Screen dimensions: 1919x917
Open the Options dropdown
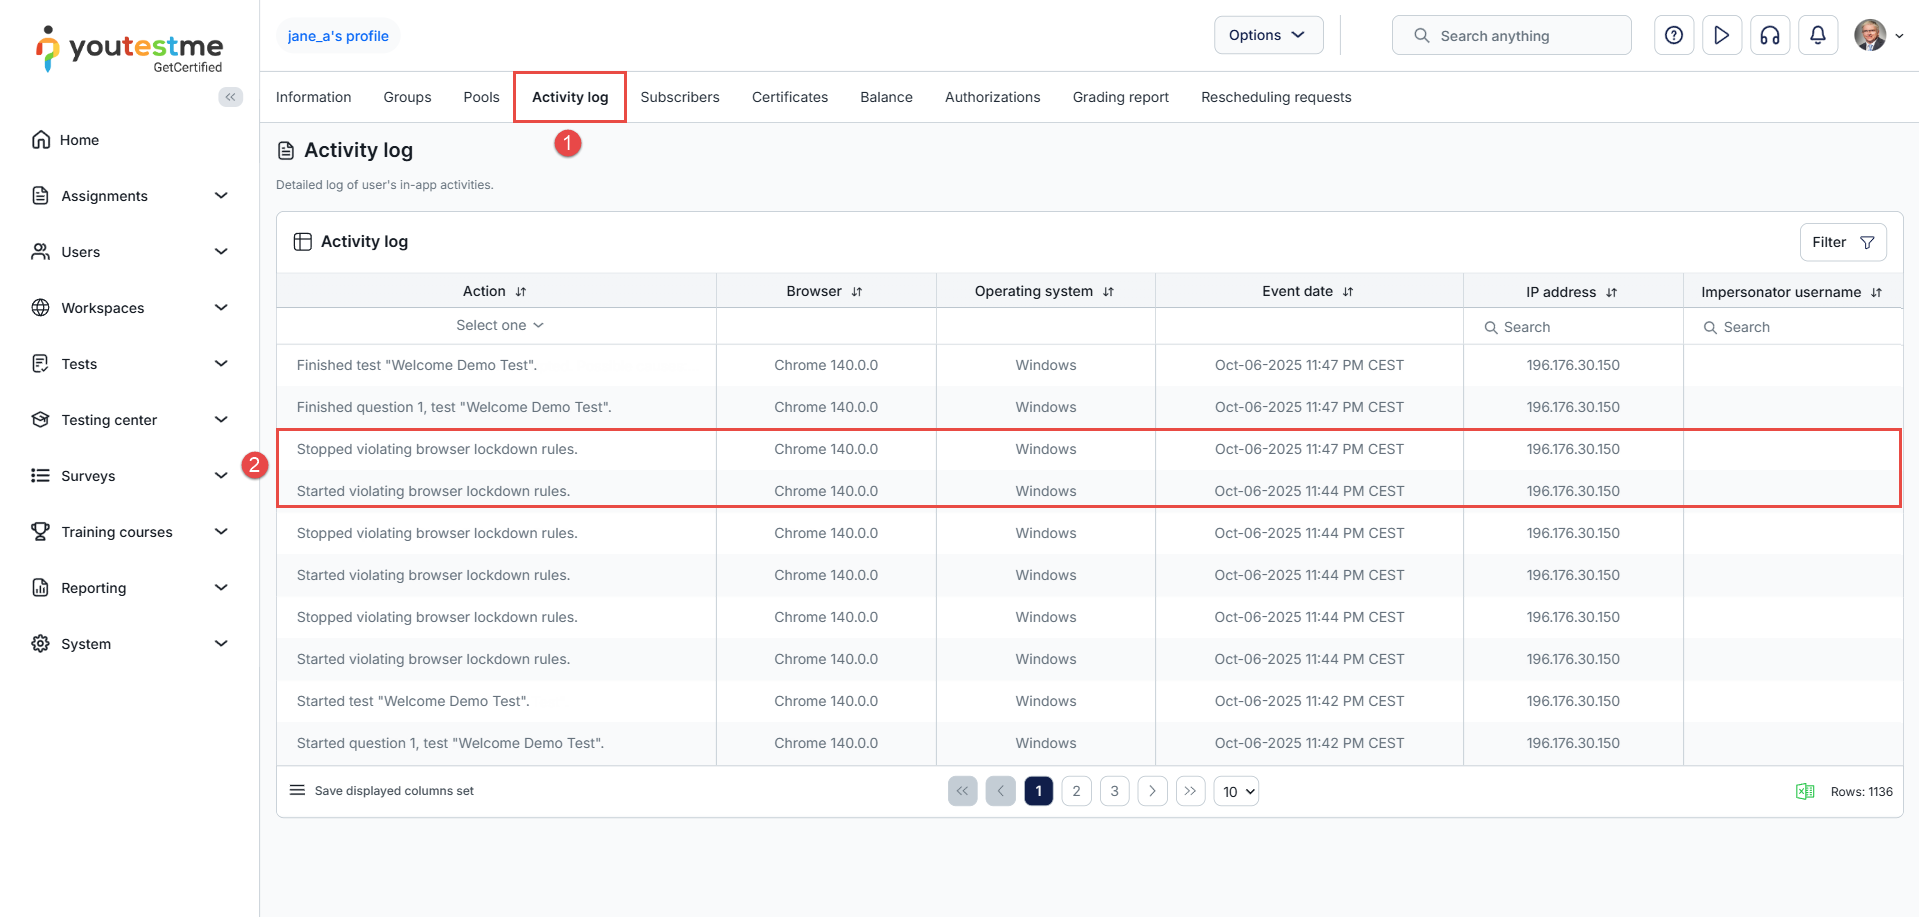[x=1267, y=35]
